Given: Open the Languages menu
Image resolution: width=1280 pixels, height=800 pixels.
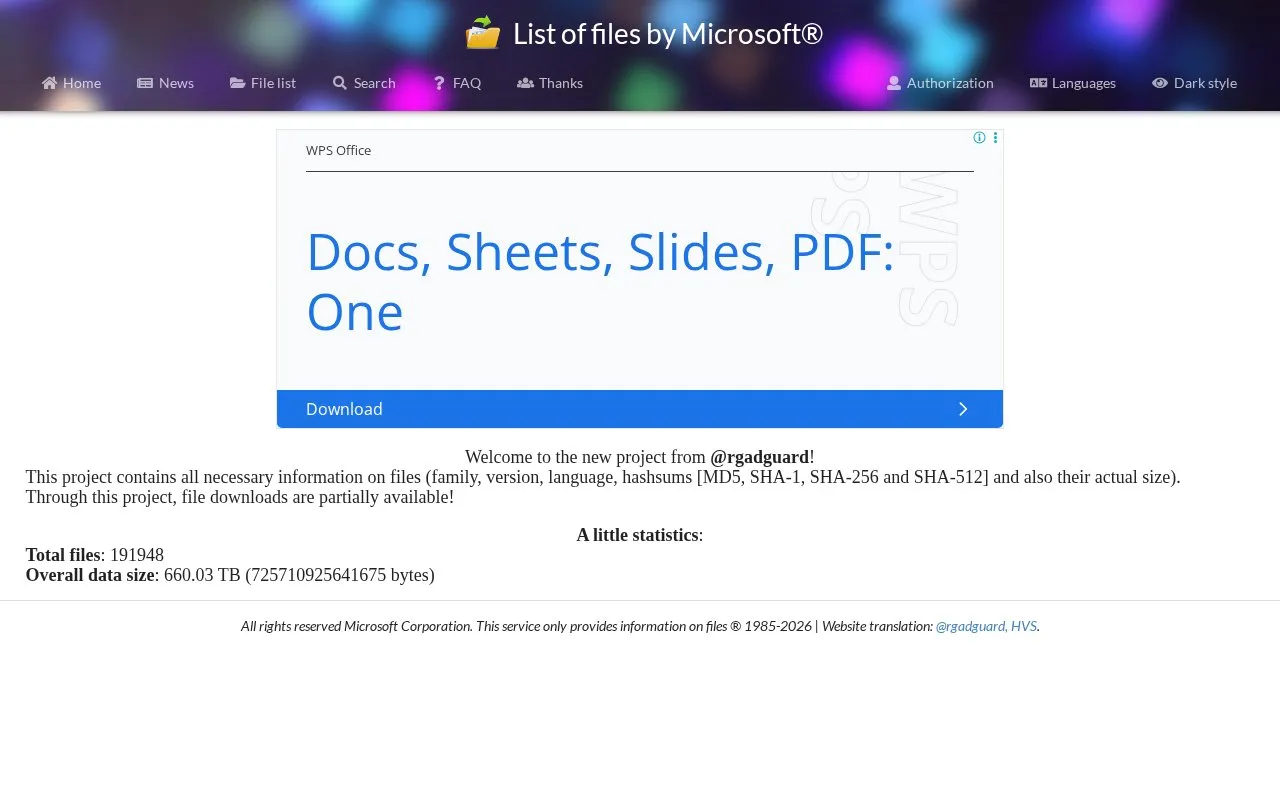Looking at the screenshot, I should (1073, 83).
